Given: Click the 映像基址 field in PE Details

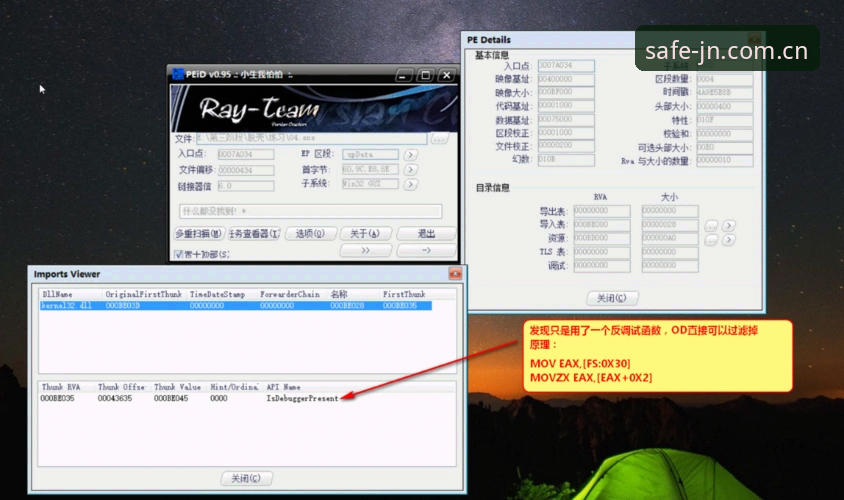Looking at the screenshot, I should point(566,79).
